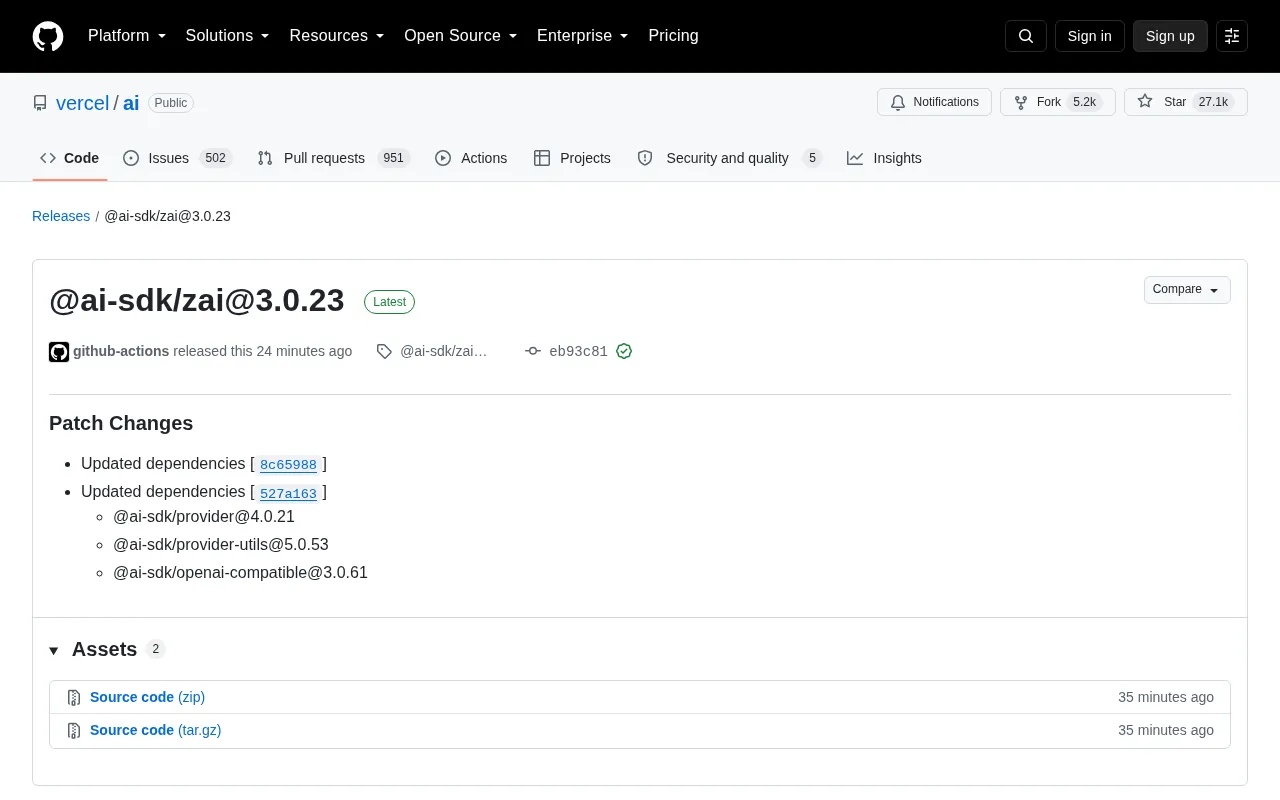Click the repository book icon beside vercel

(x=40, y=103)
